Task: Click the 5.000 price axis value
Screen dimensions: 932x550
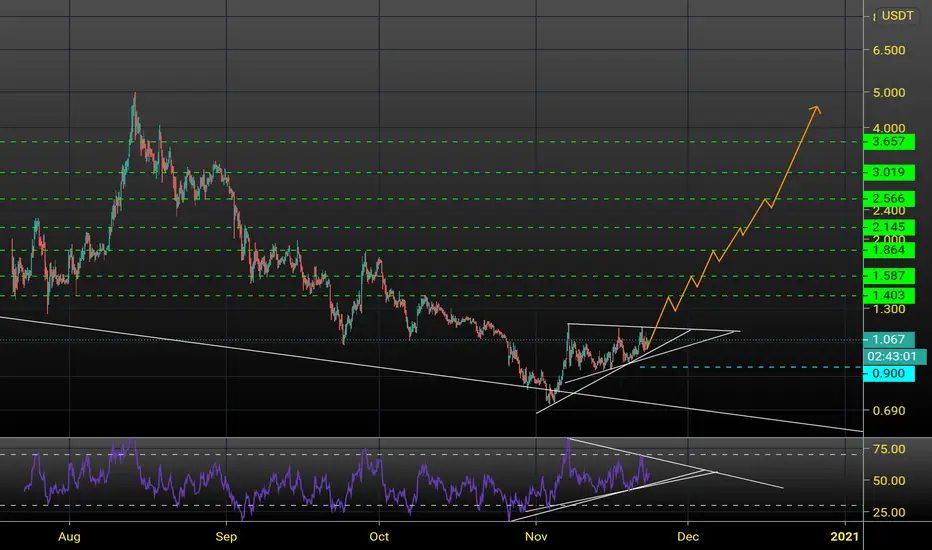Action: (889, 93)
